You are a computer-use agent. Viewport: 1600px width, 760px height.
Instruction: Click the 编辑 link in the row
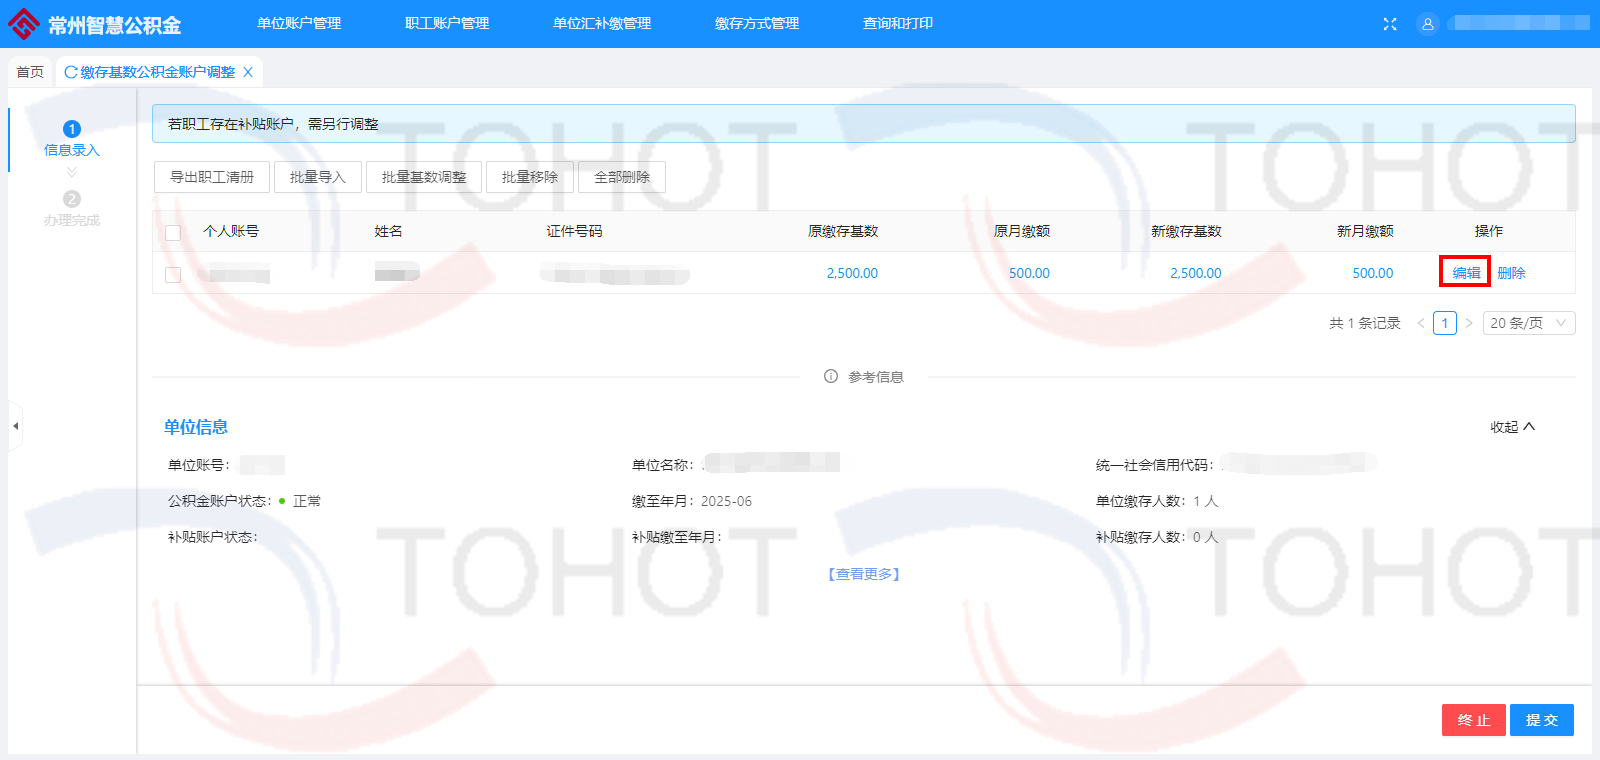(1466, 273)
